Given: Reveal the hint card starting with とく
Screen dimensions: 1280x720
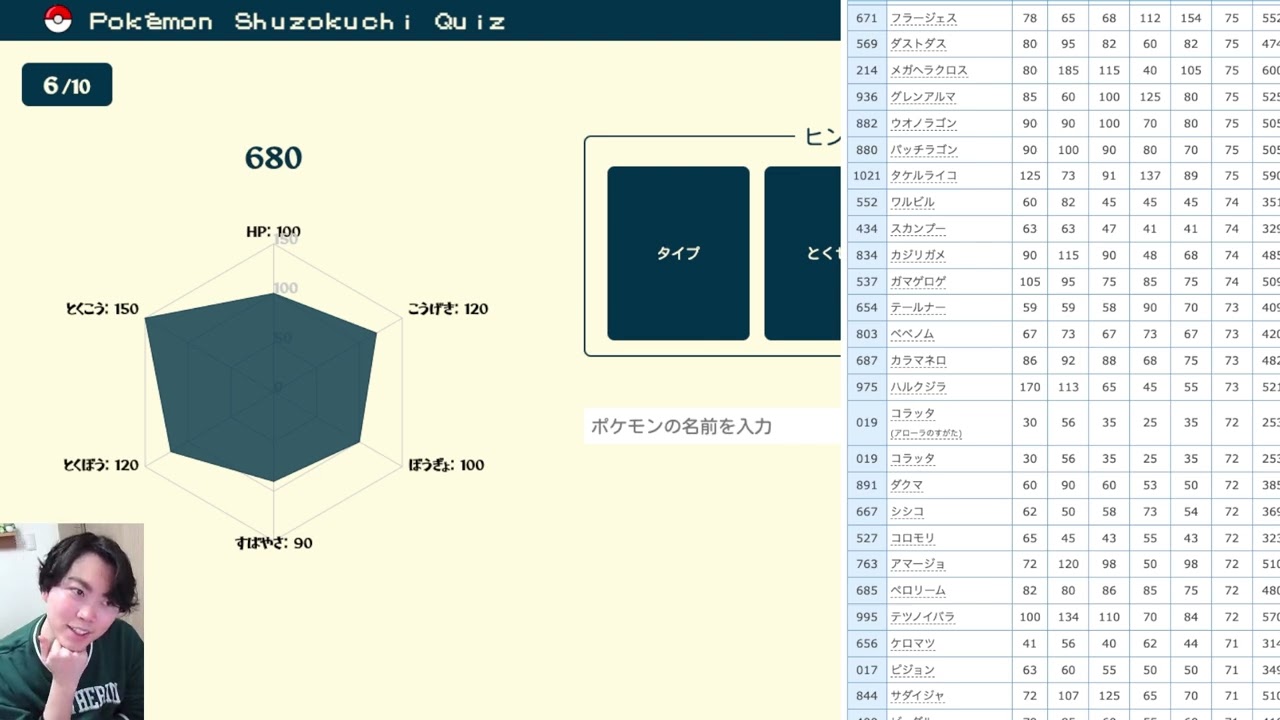Looking at the screenshot, I should (x=803, y=253).
